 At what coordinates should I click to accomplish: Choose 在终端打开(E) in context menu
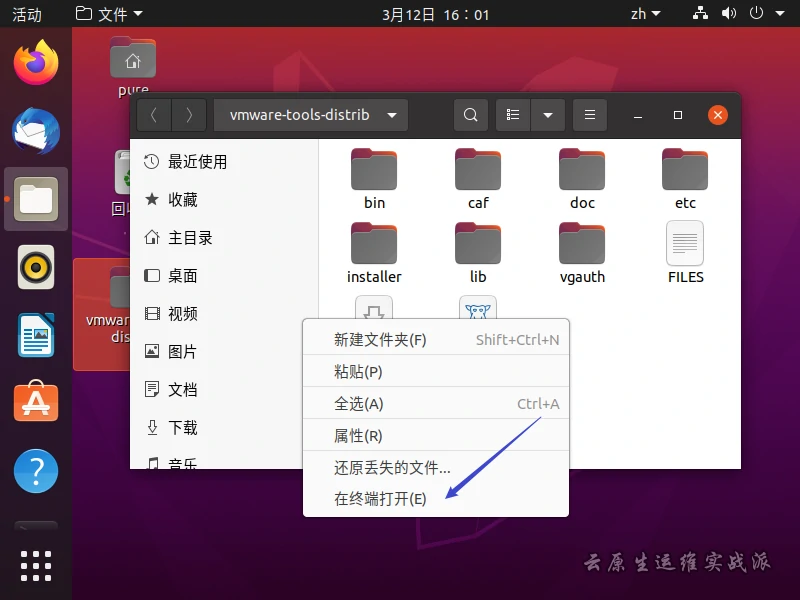(436, 498)
